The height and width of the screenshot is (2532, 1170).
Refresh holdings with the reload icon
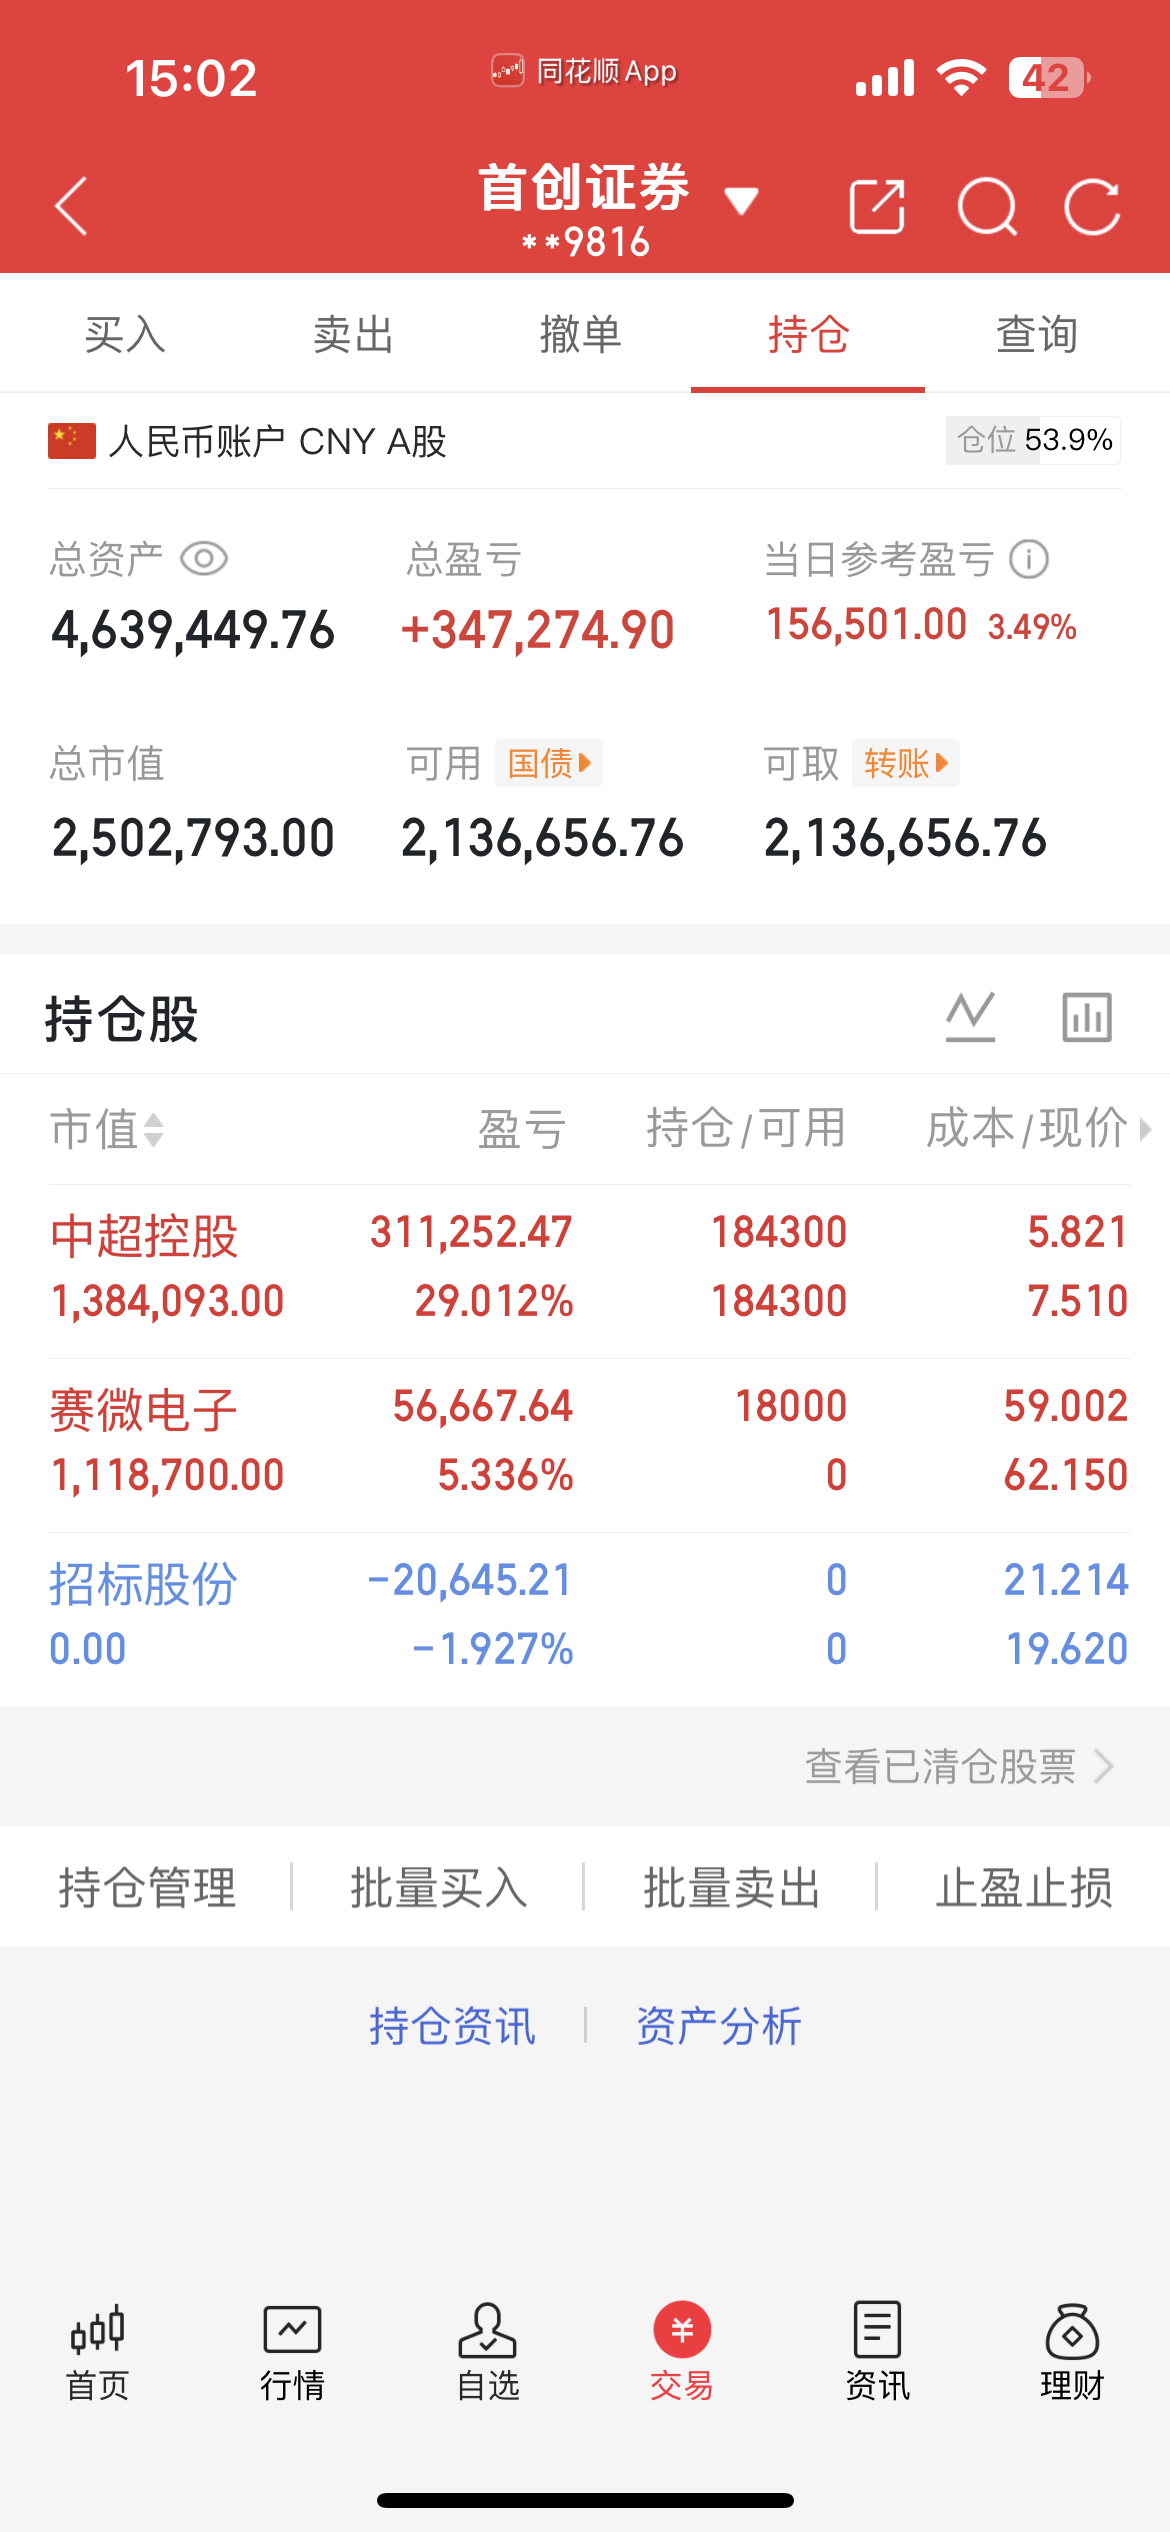point(1092,207)
